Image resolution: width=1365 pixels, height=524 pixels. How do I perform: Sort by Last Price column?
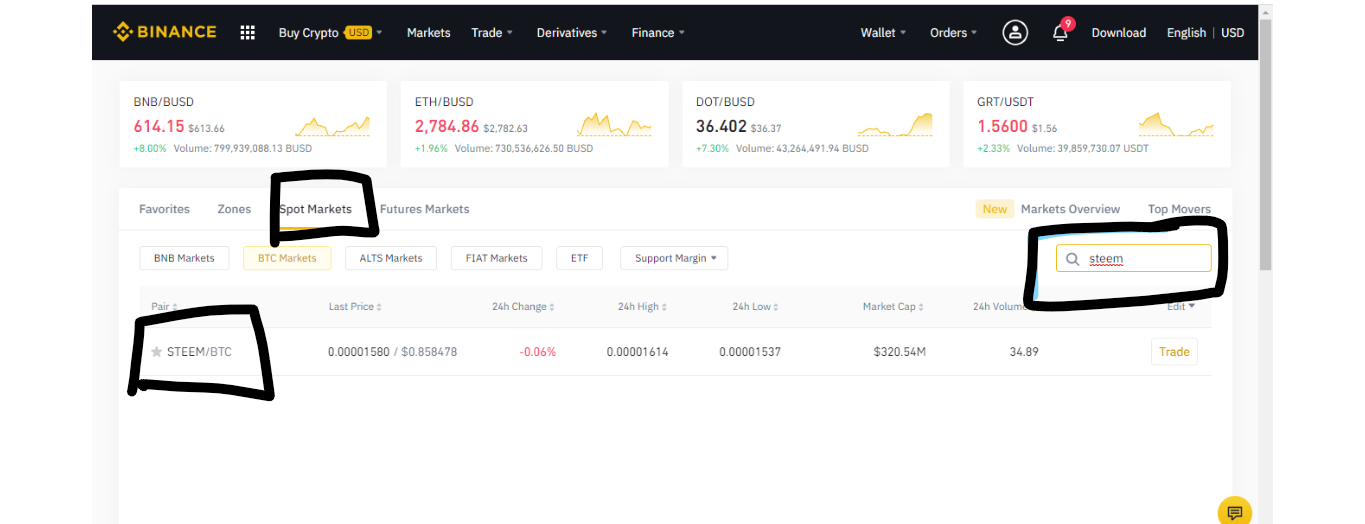pyautogui.click(x=355, y=307)
